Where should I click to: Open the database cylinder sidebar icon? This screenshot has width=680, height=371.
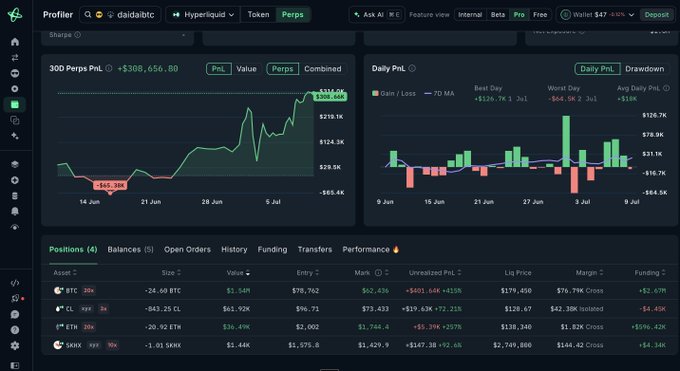[x=15, y=196]
